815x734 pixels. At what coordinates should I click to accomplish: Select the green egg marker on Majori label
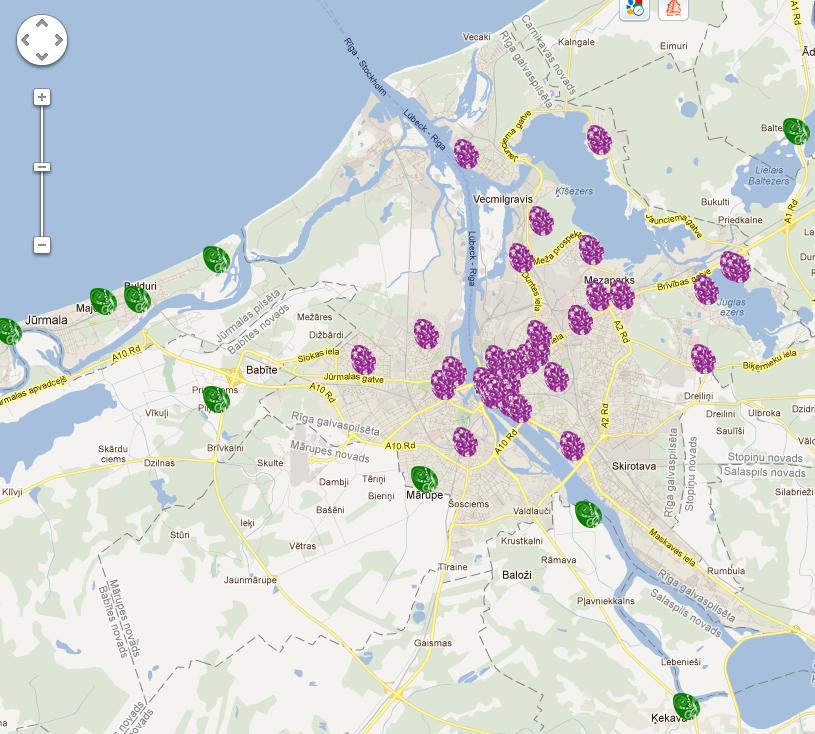(x=103, y=301)
